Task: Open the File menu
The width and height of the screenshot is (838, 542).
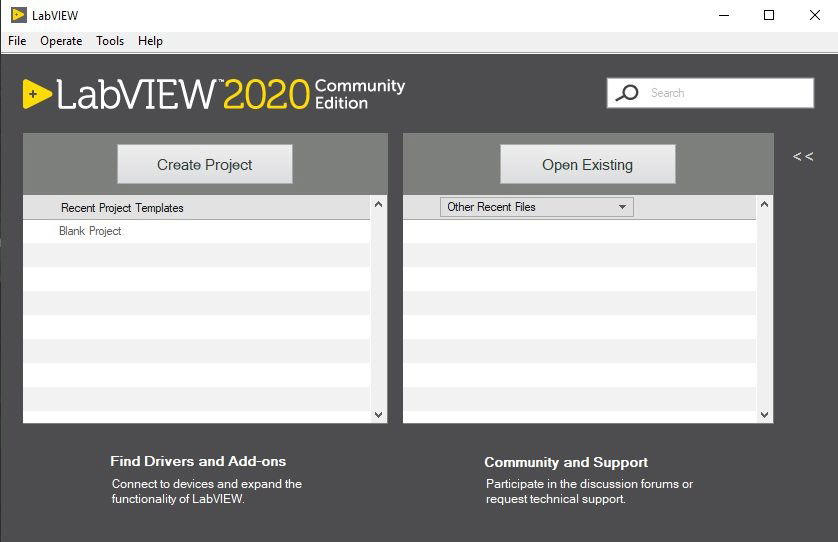Action: (17, 41)
